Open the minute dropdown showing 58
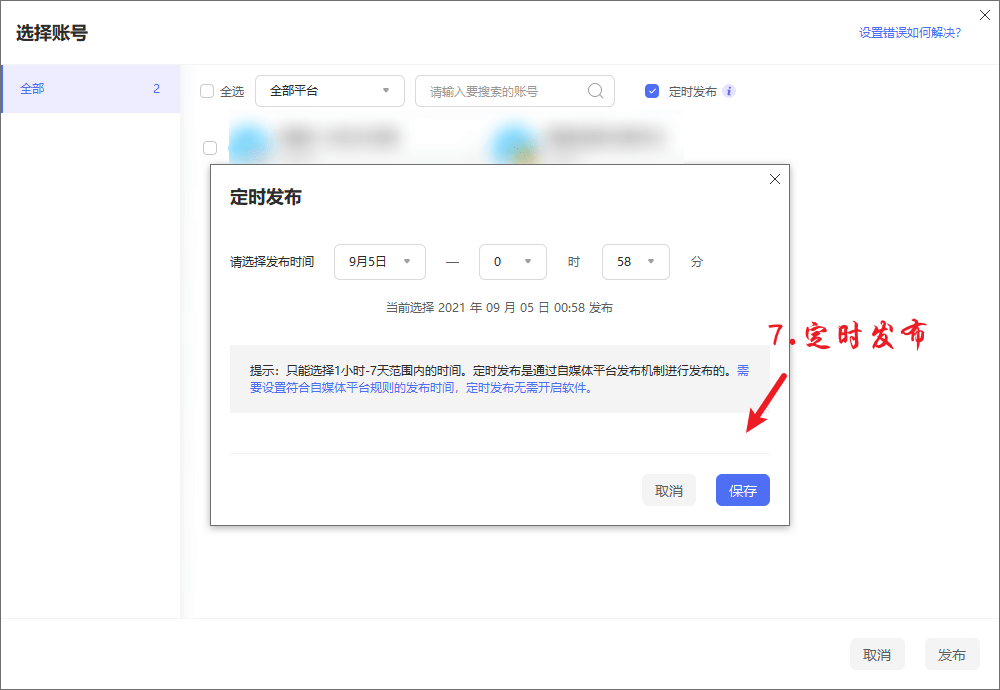The image size is (1000, 690). click(x=636, y=261)
